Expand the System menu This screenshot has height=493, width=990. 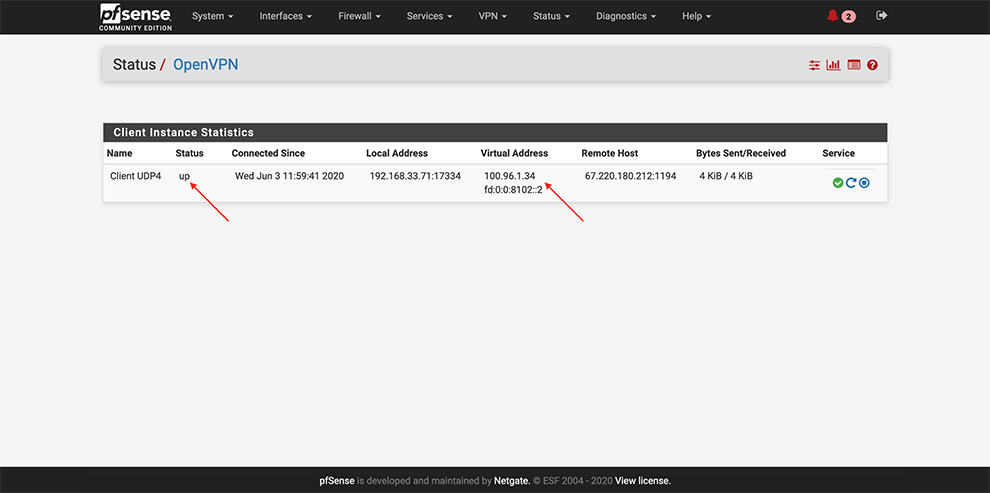click(x=212, y=16)
